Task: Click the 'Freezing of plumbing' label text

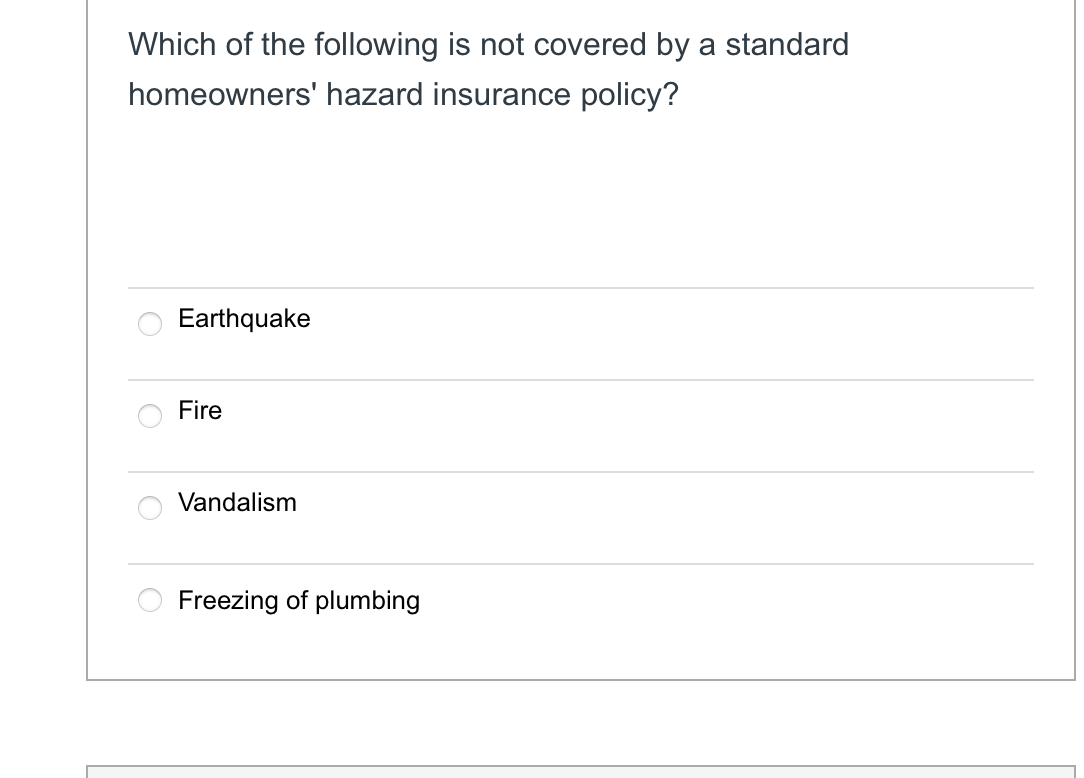Action: [x=299, y=600]
